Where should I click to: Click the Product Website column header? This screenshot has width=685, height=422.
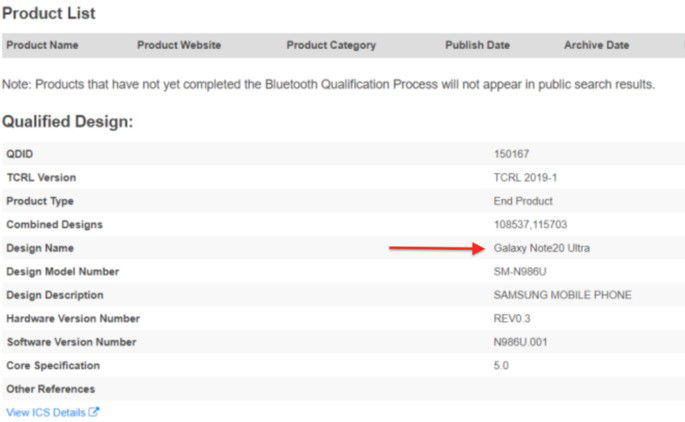[x=179, y=45]
